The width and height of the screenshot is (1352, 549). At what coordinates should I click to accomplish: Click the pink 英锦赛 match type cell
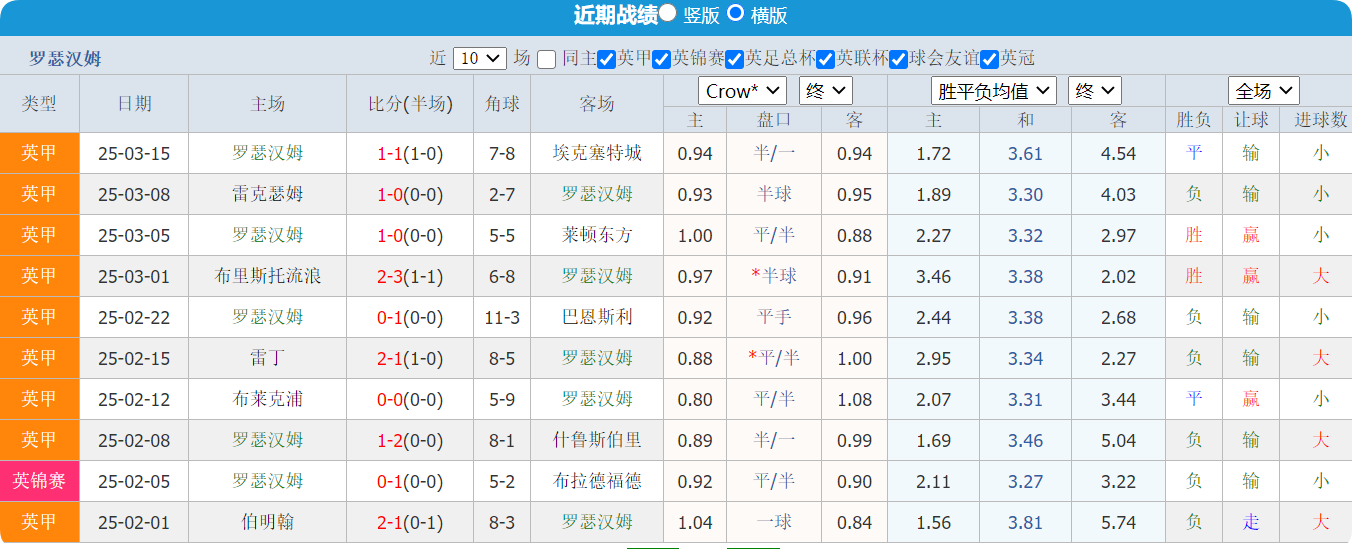(x=39, y=481)
